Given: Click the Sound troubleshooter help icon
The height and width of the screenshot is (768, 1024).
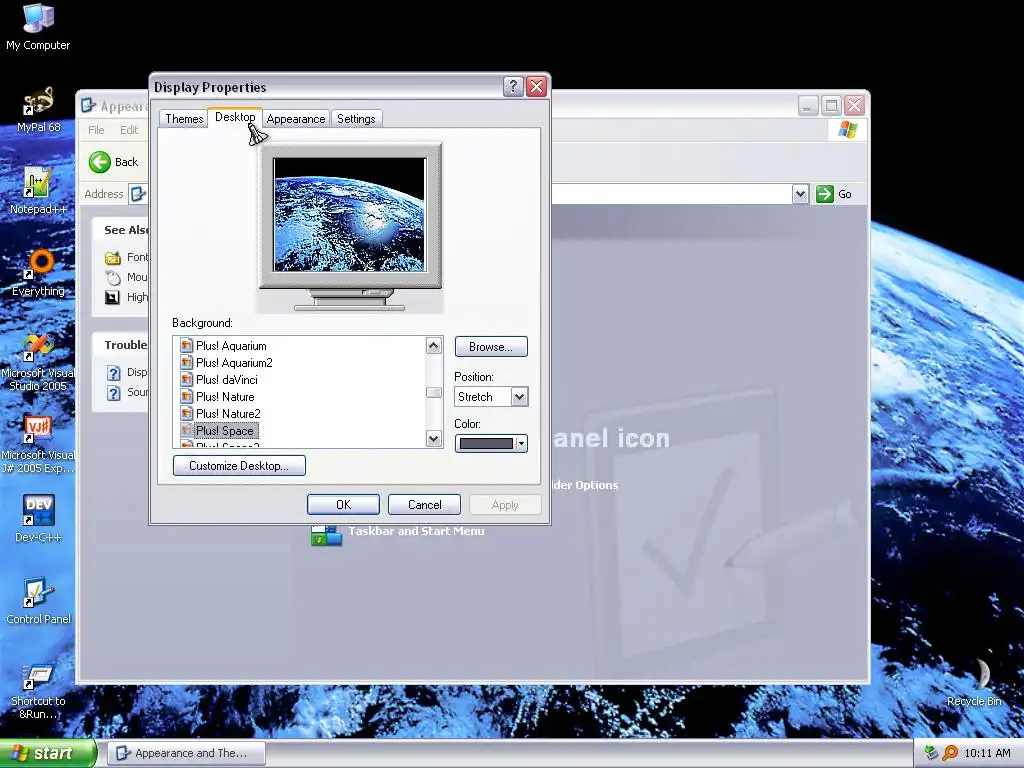Looking at the screenshot, I should click(114, 392).
